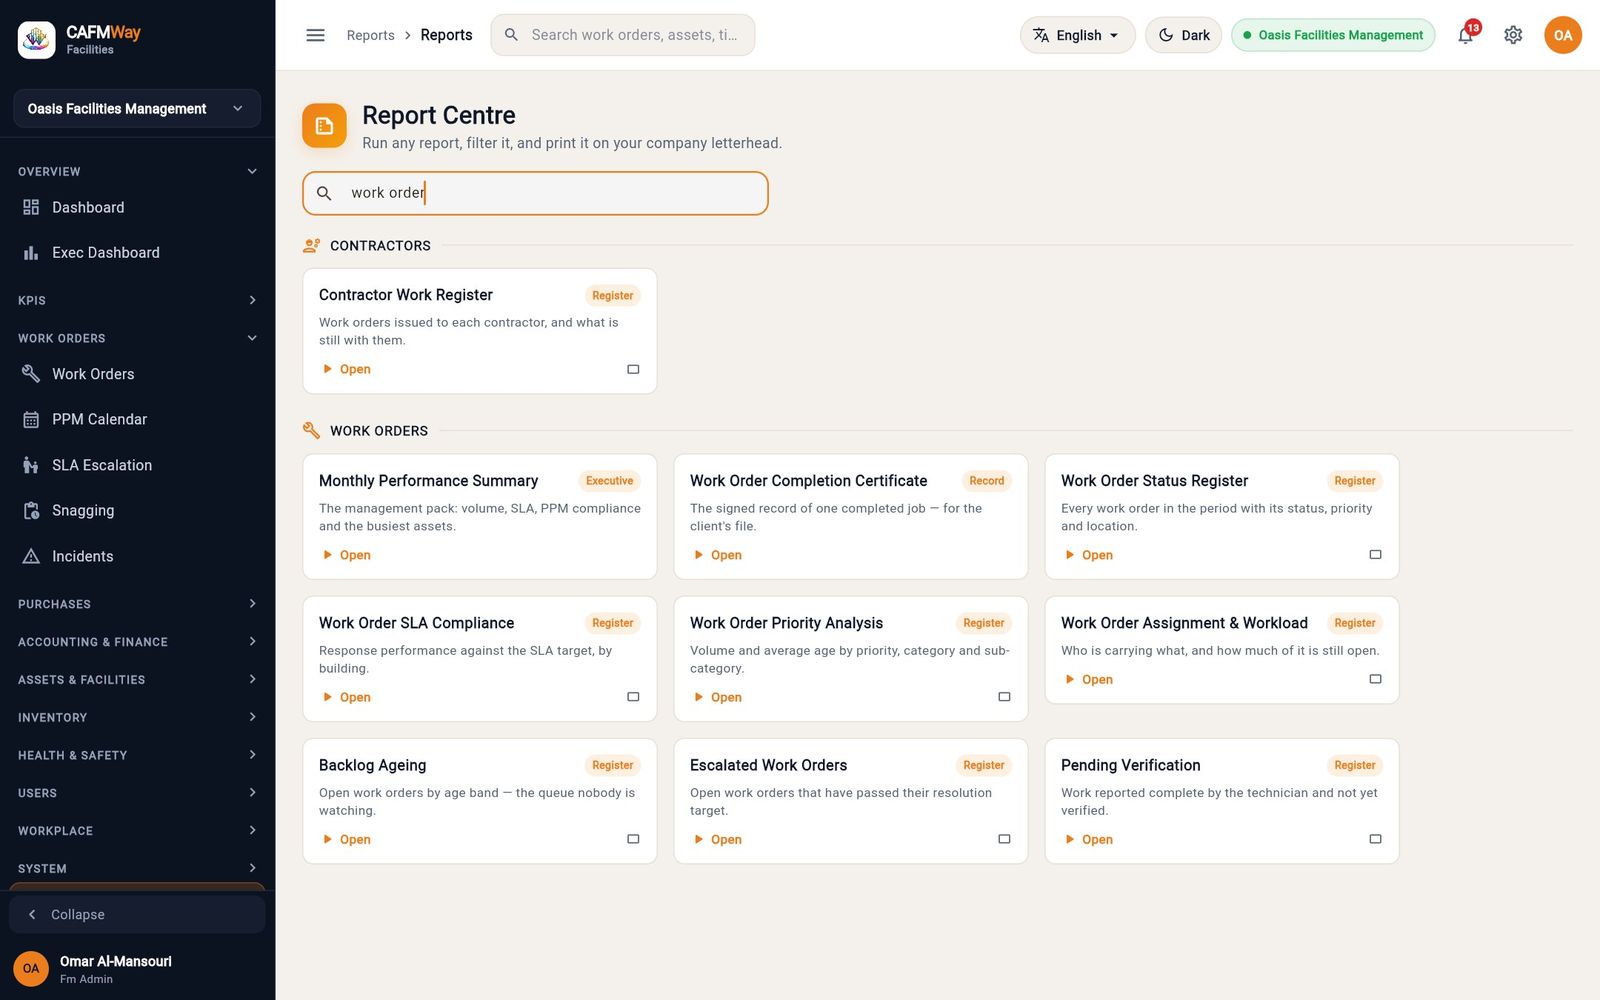The image size is (1600, 1000).
Task: Expand the KPIs section
Action: tap(137, 300)
